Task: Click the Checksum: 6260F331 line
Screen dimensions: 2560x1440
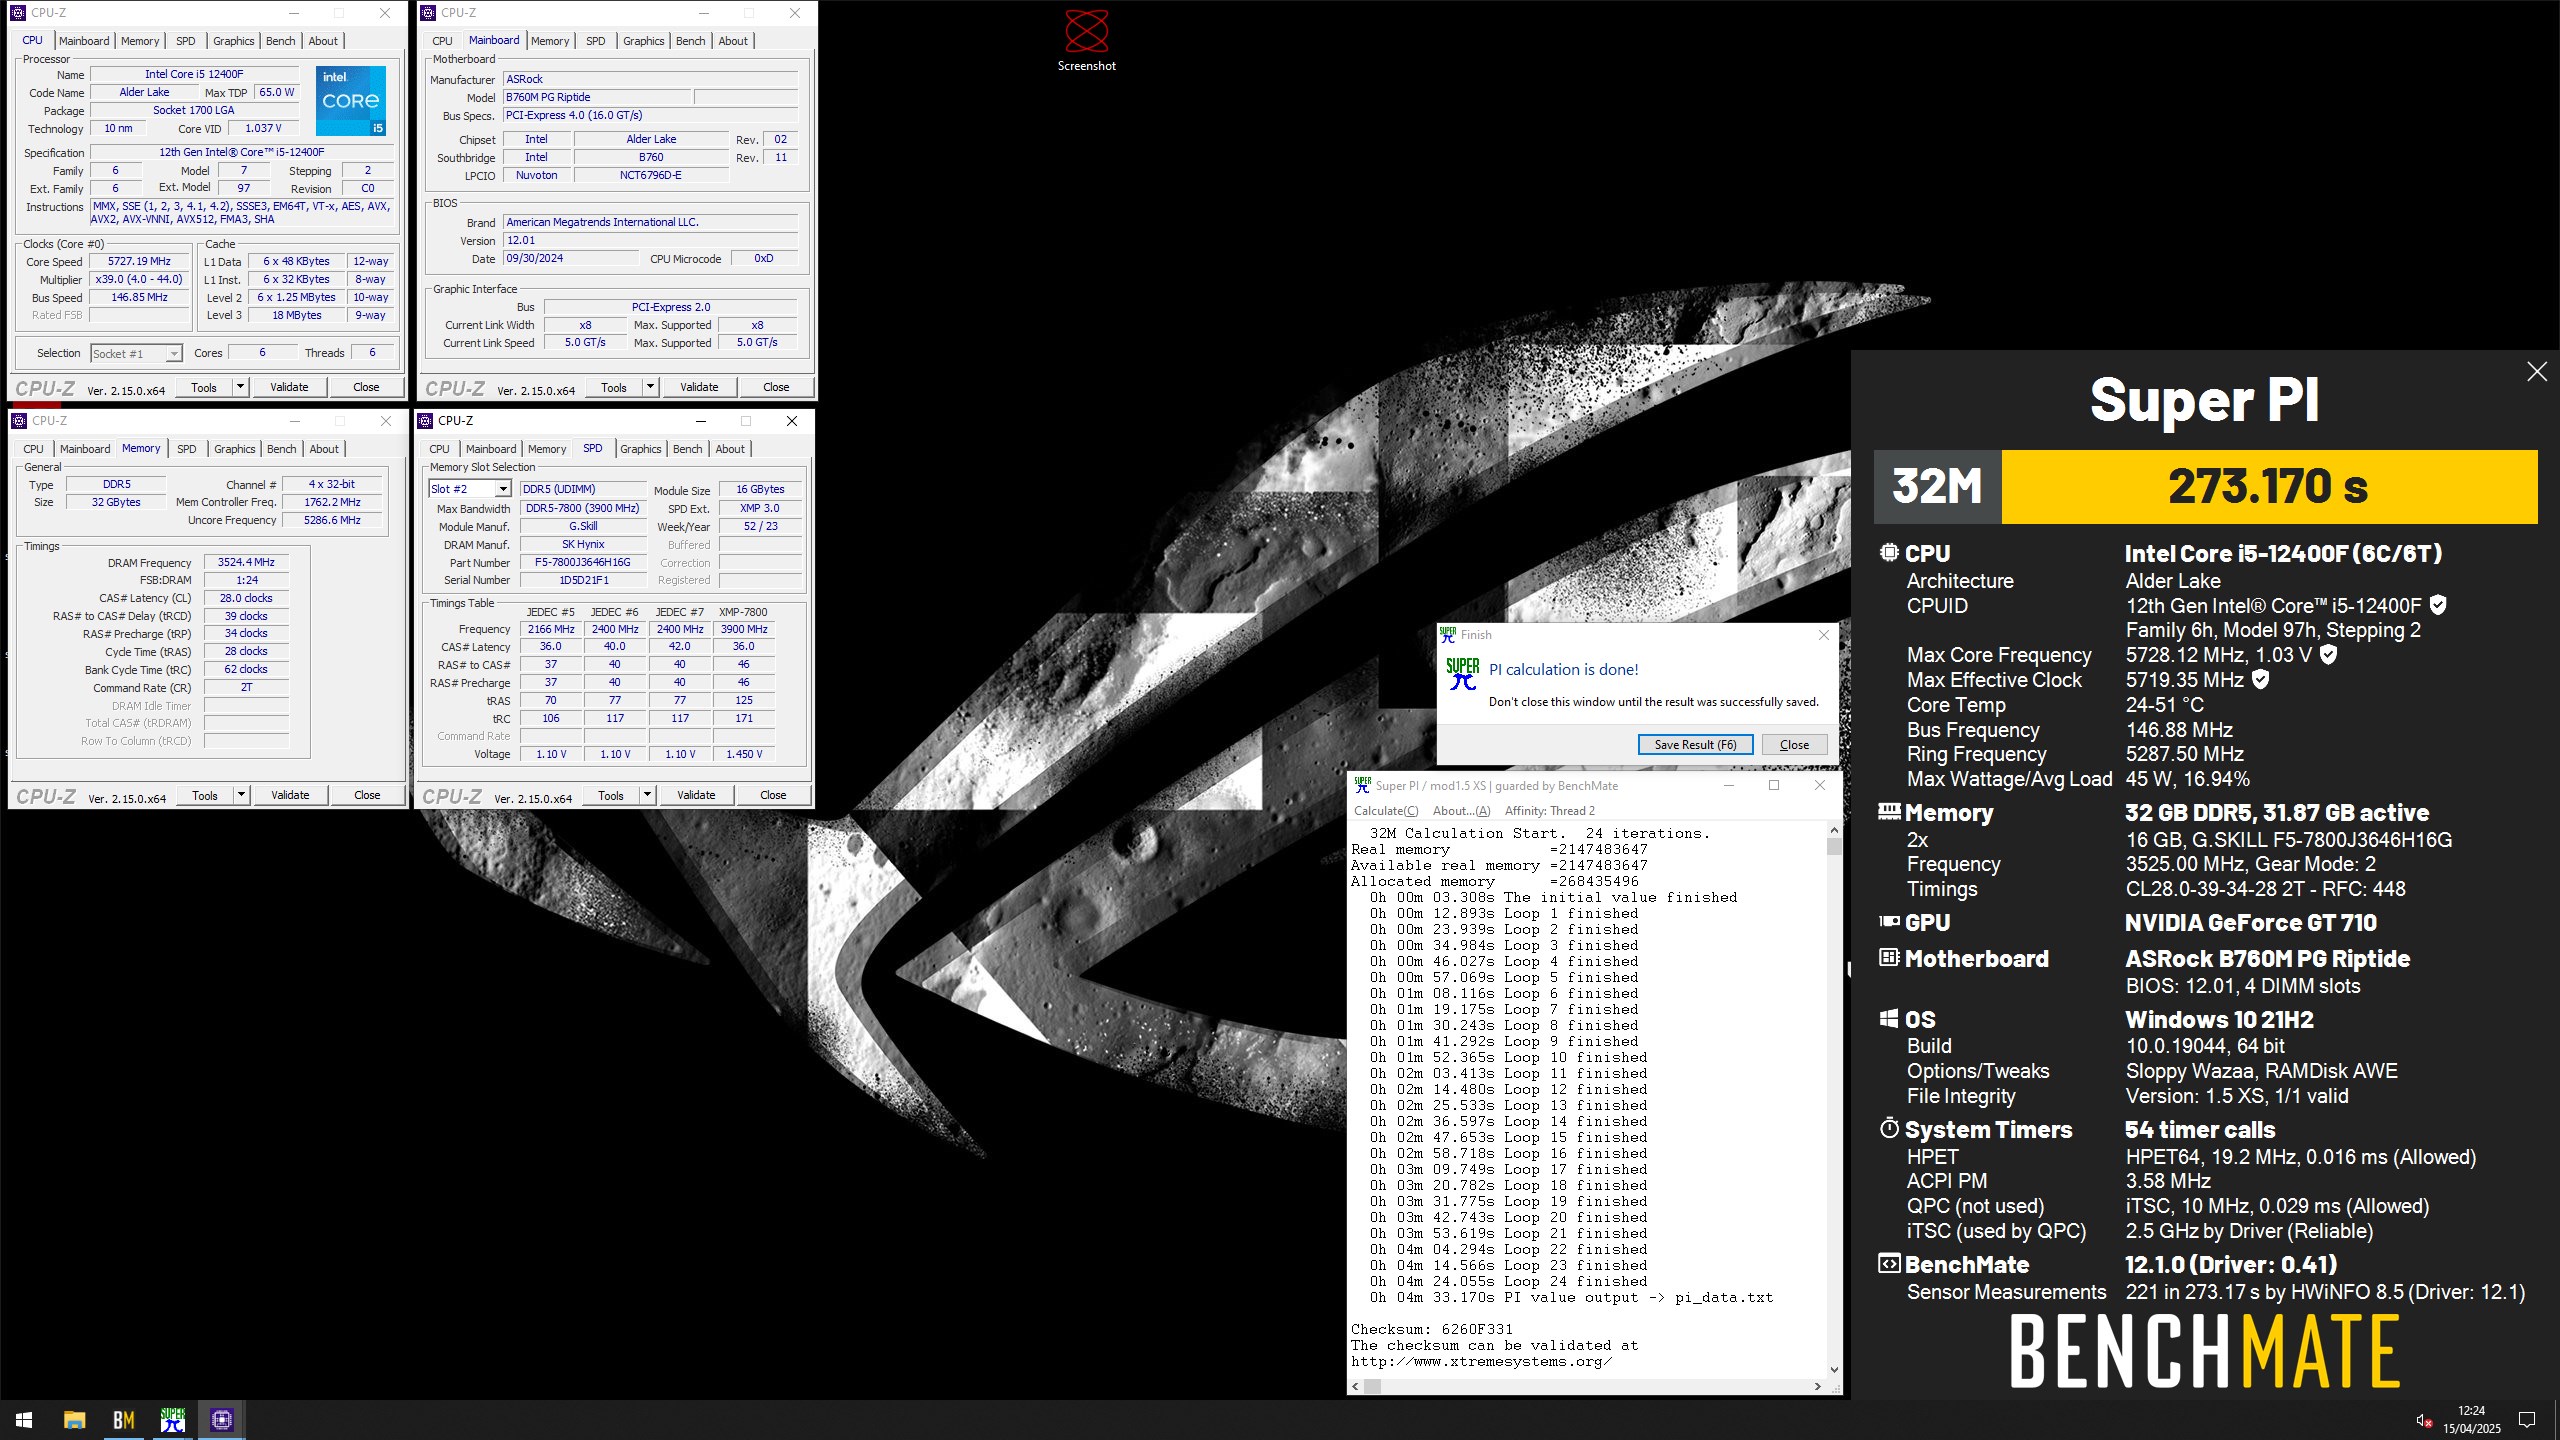Action: [x=1431, y=1330]
